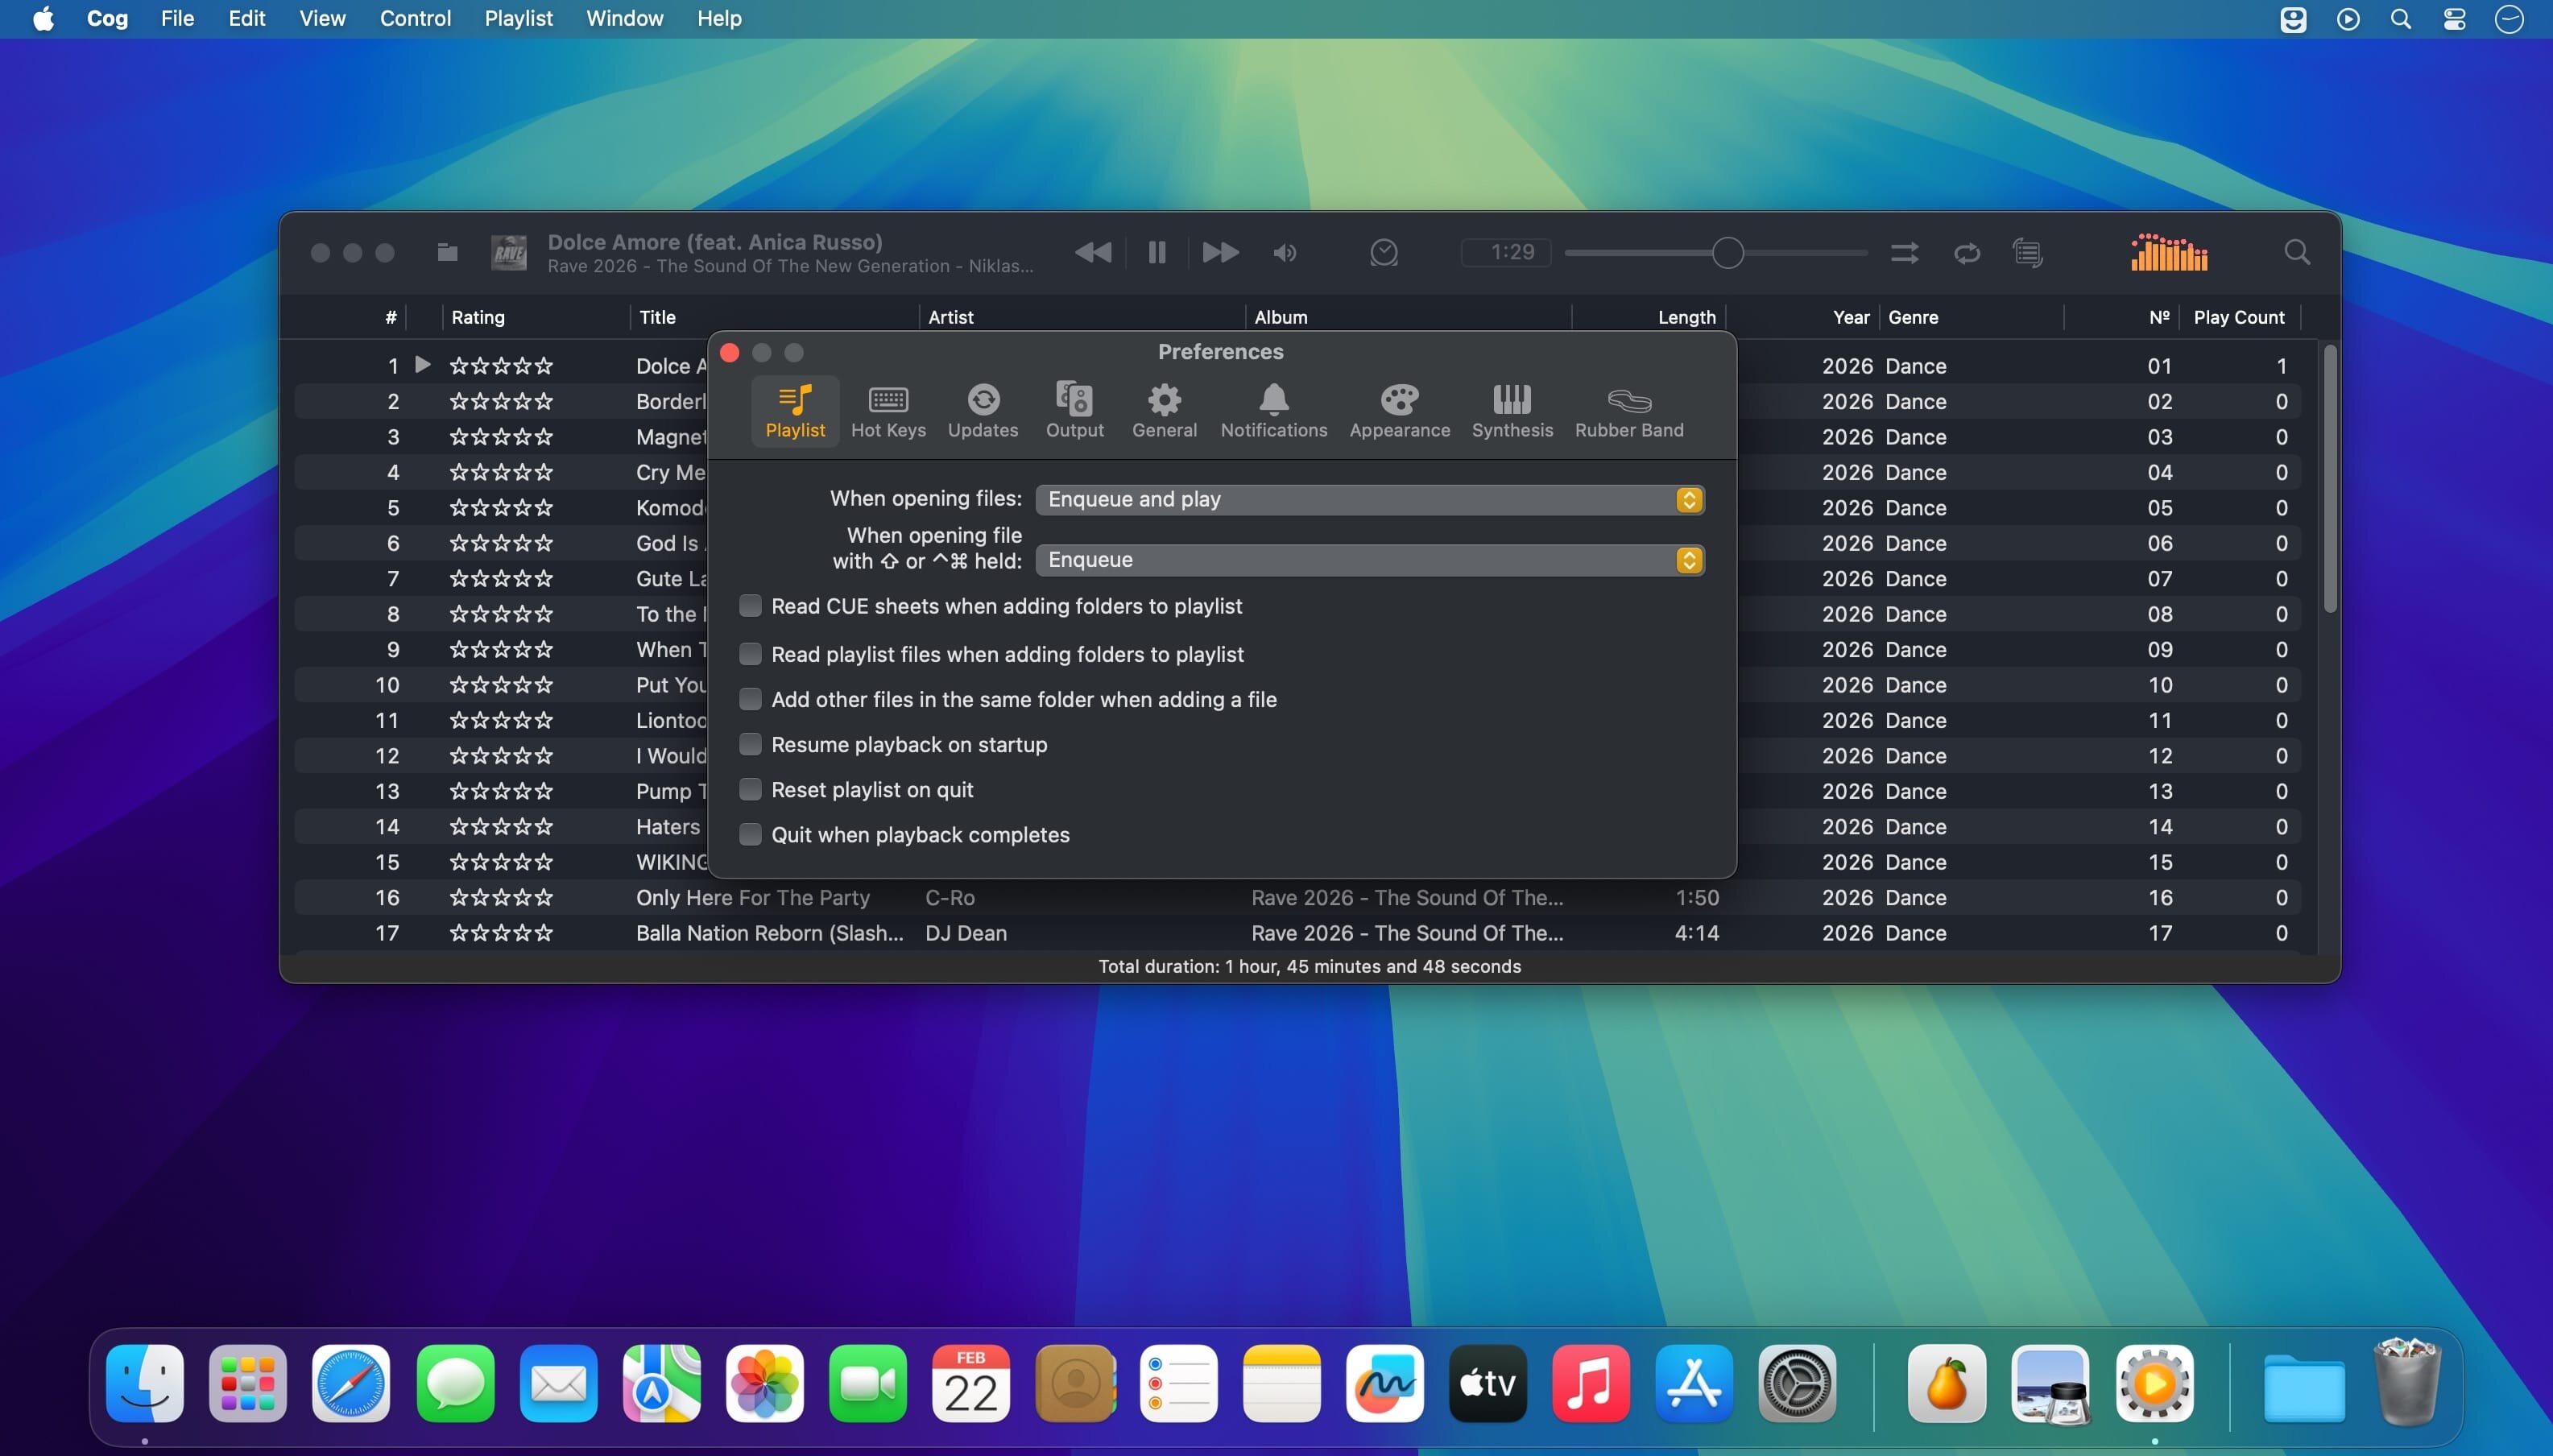Open the When opening files dropdown
The height and width of the screenshot is (1456, 2553).
1369,499
